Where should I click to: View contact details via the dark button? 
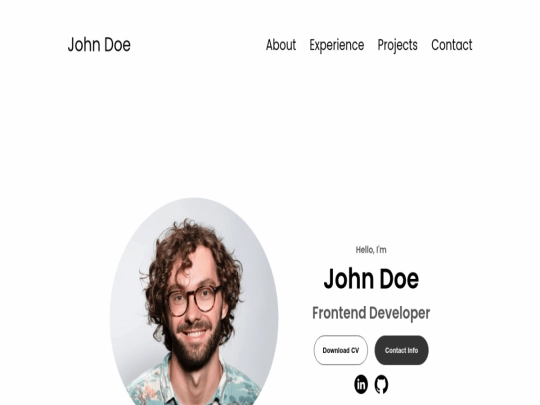402,350
